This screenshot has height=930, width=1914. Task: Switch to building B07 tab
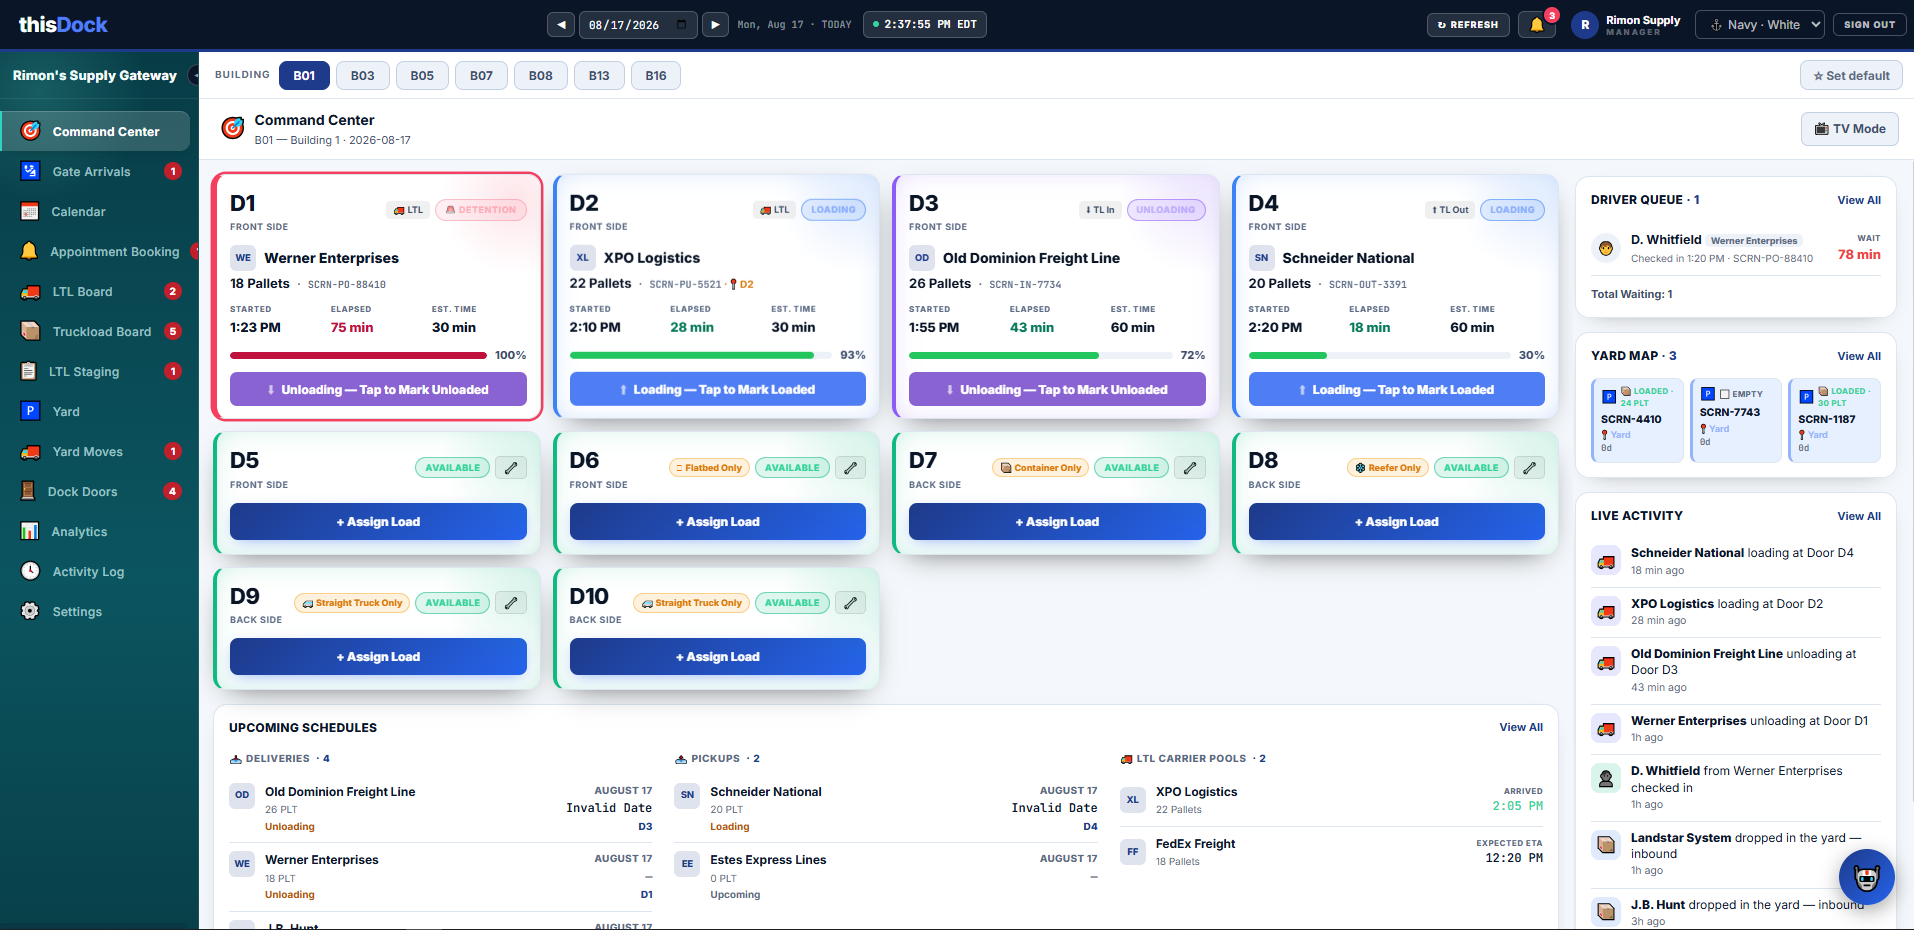[x=481, y=76]
